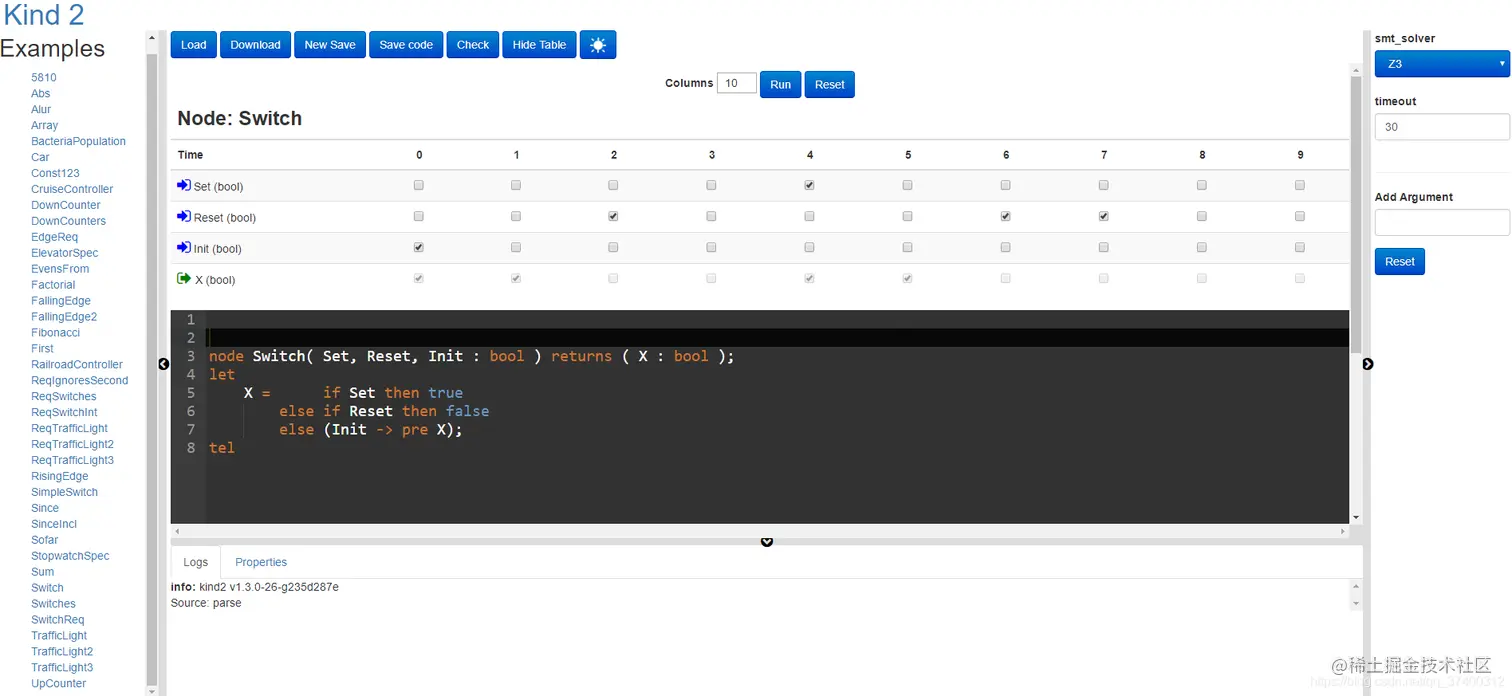Check Init at time 1
The height and width of the screenshot is (696, 1512).
tap(516, 247)
